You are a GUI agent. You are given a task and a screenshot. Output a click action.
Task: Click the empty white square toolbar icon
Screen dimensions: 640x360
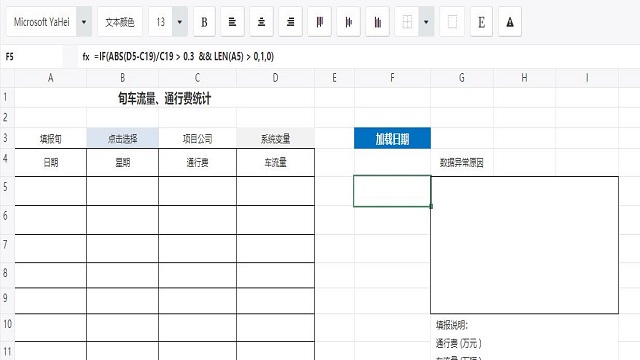click(452, 22)
